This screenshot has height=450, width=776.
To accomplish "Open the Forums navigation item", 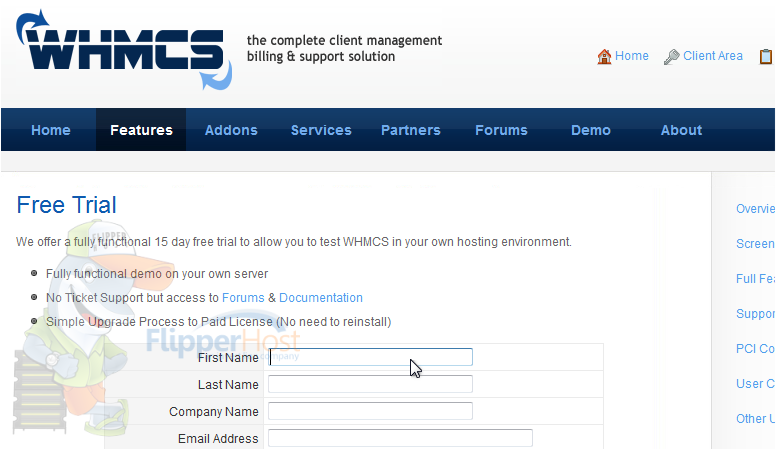I will point(501,130).
